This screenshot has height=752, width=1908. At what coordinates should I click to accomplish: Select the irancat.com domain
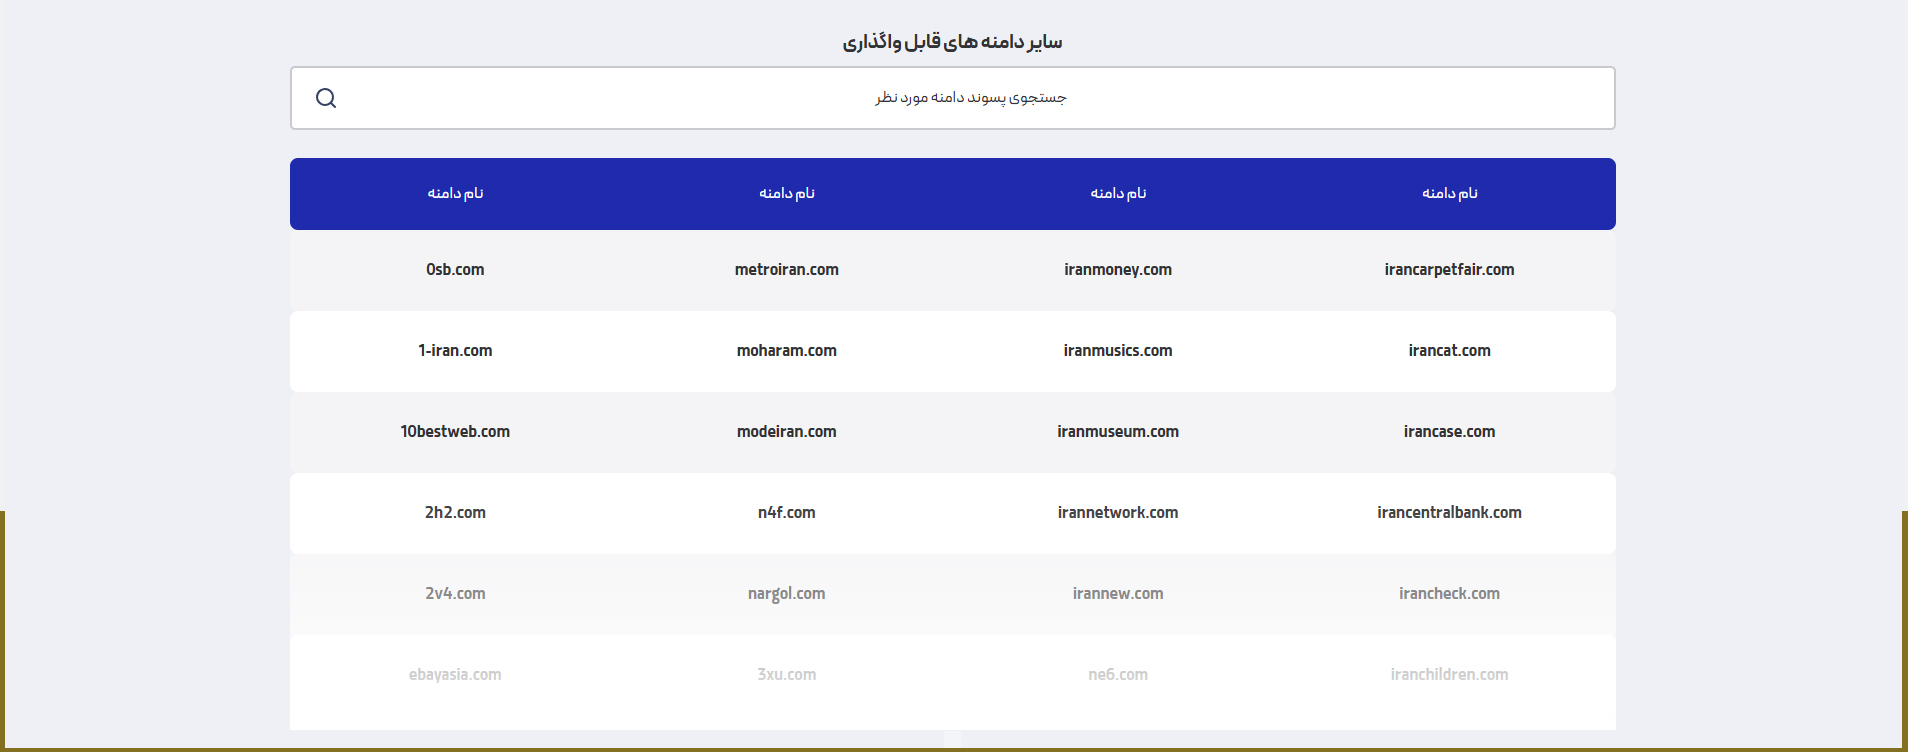1449,351
